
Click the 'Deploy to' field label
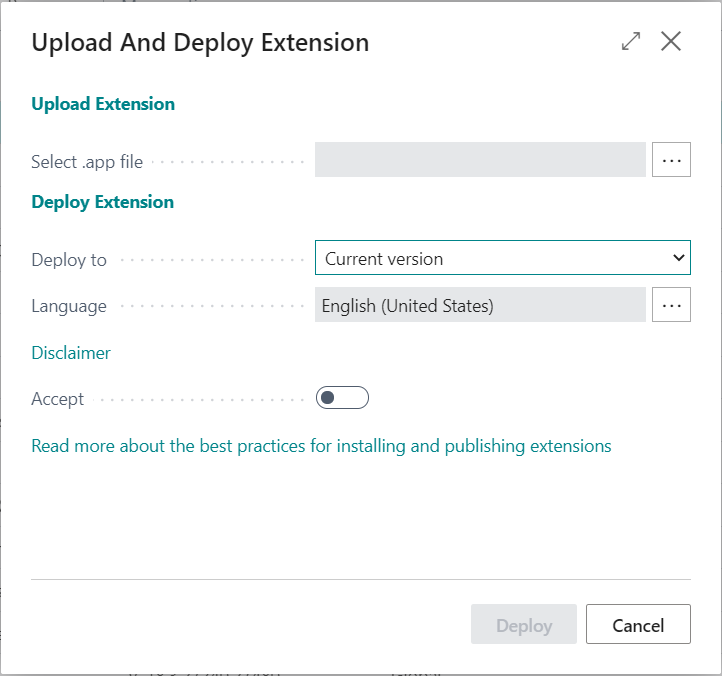tap(69, 260)
